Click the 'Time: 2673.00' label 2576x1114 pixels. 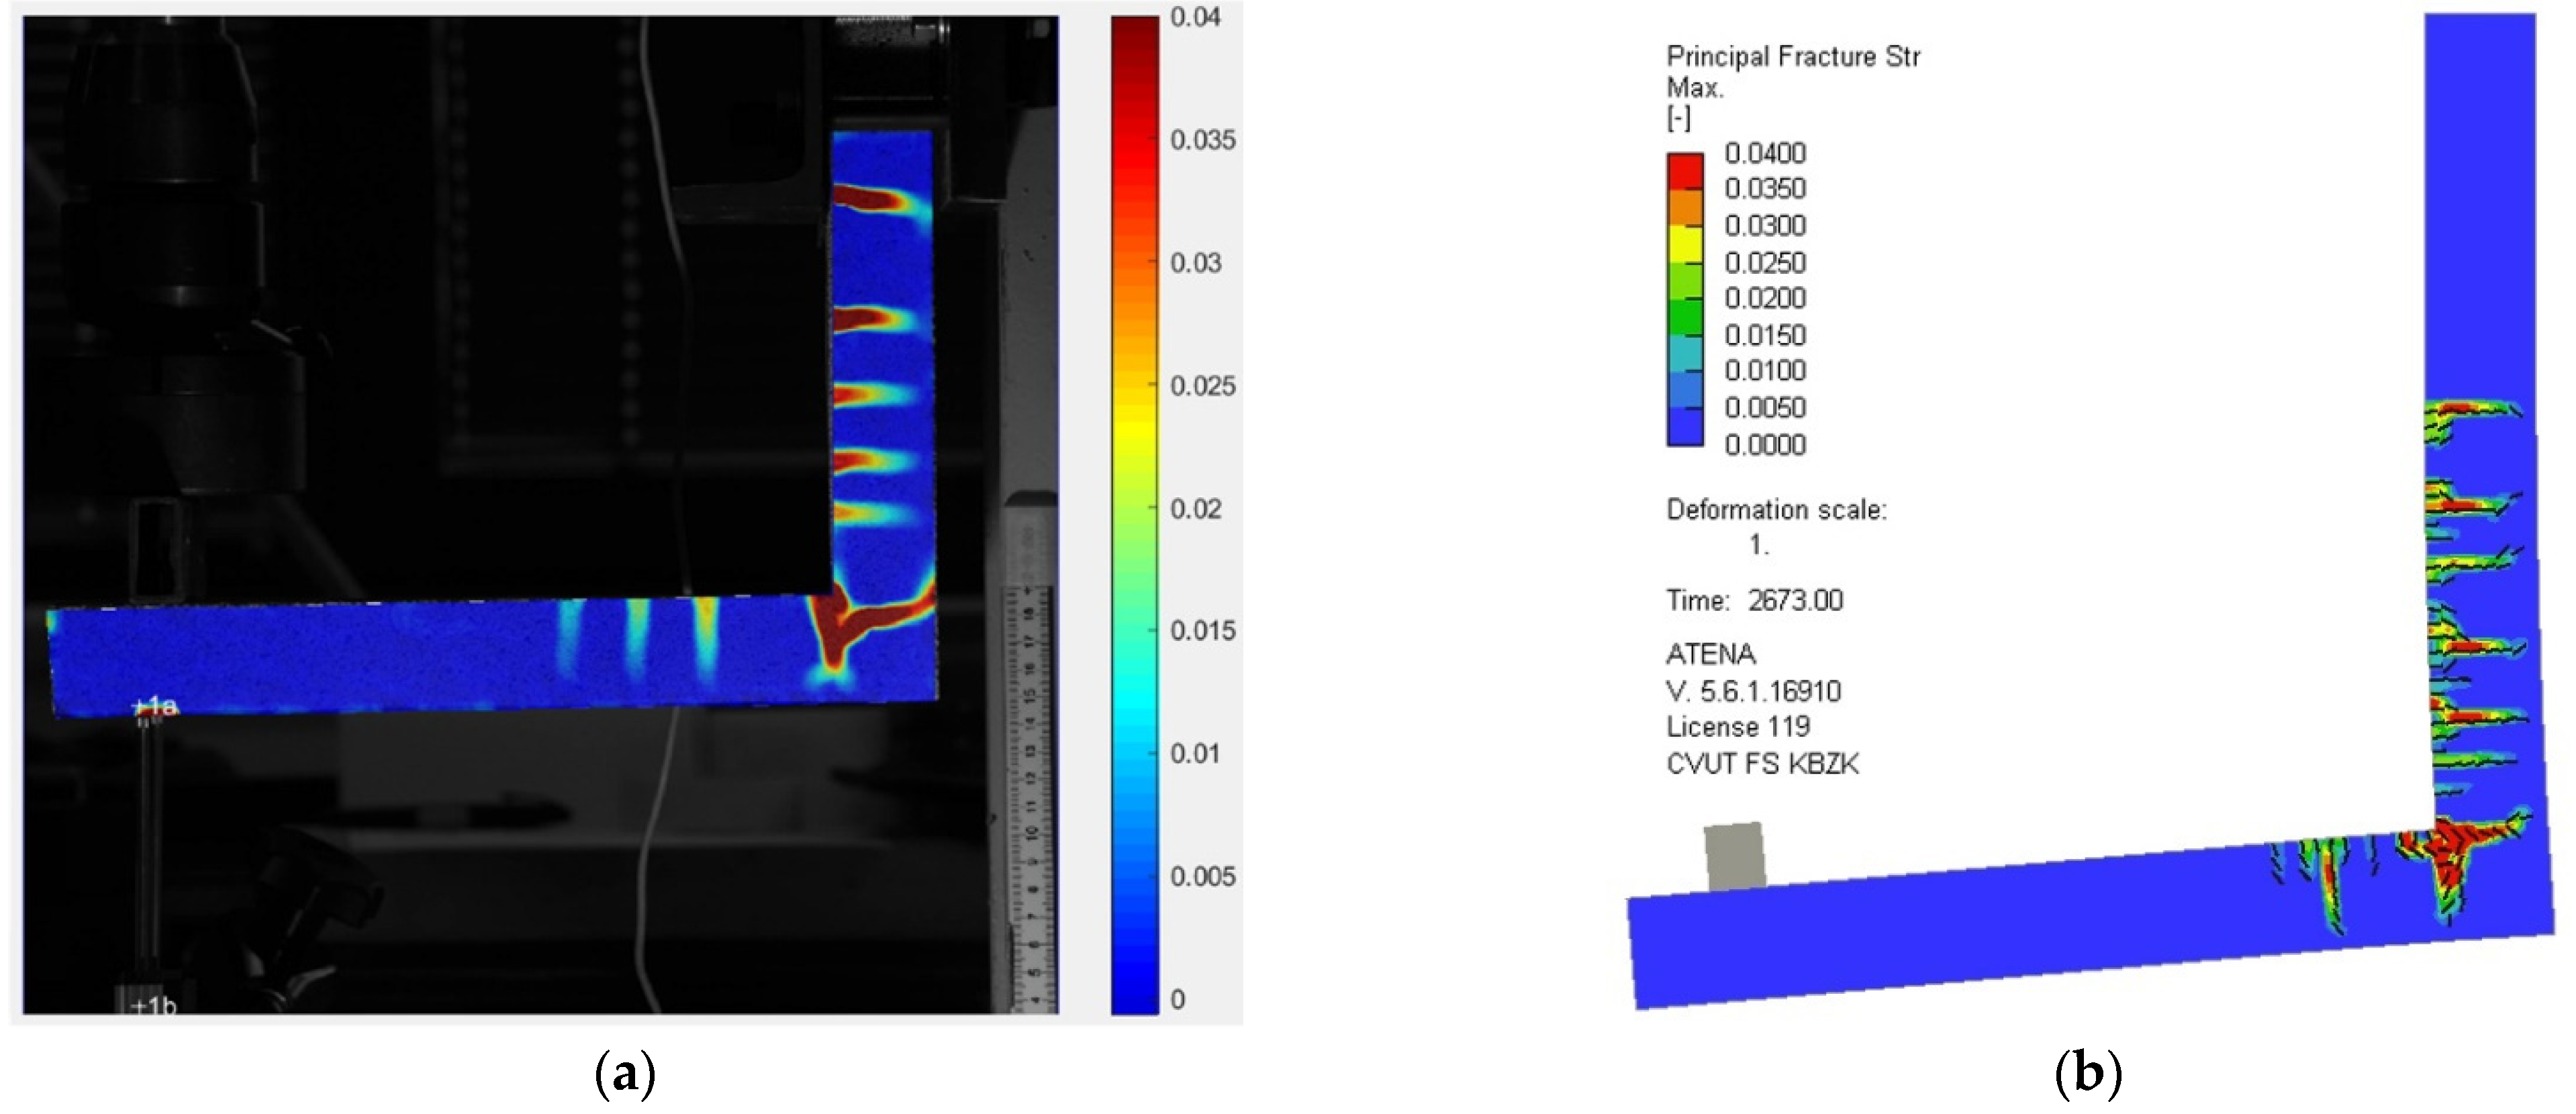pos(1754,600)
